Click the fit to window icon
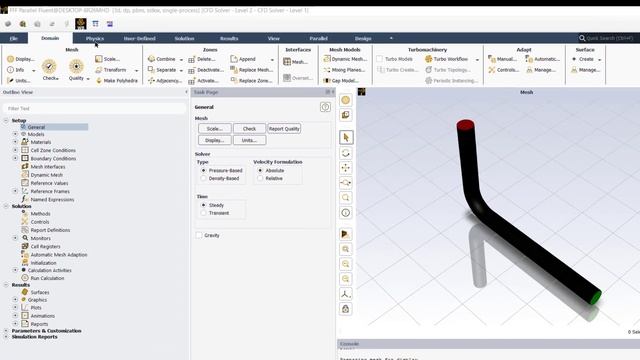The height and width of the screenshot is (360, 640). point(346,249)
